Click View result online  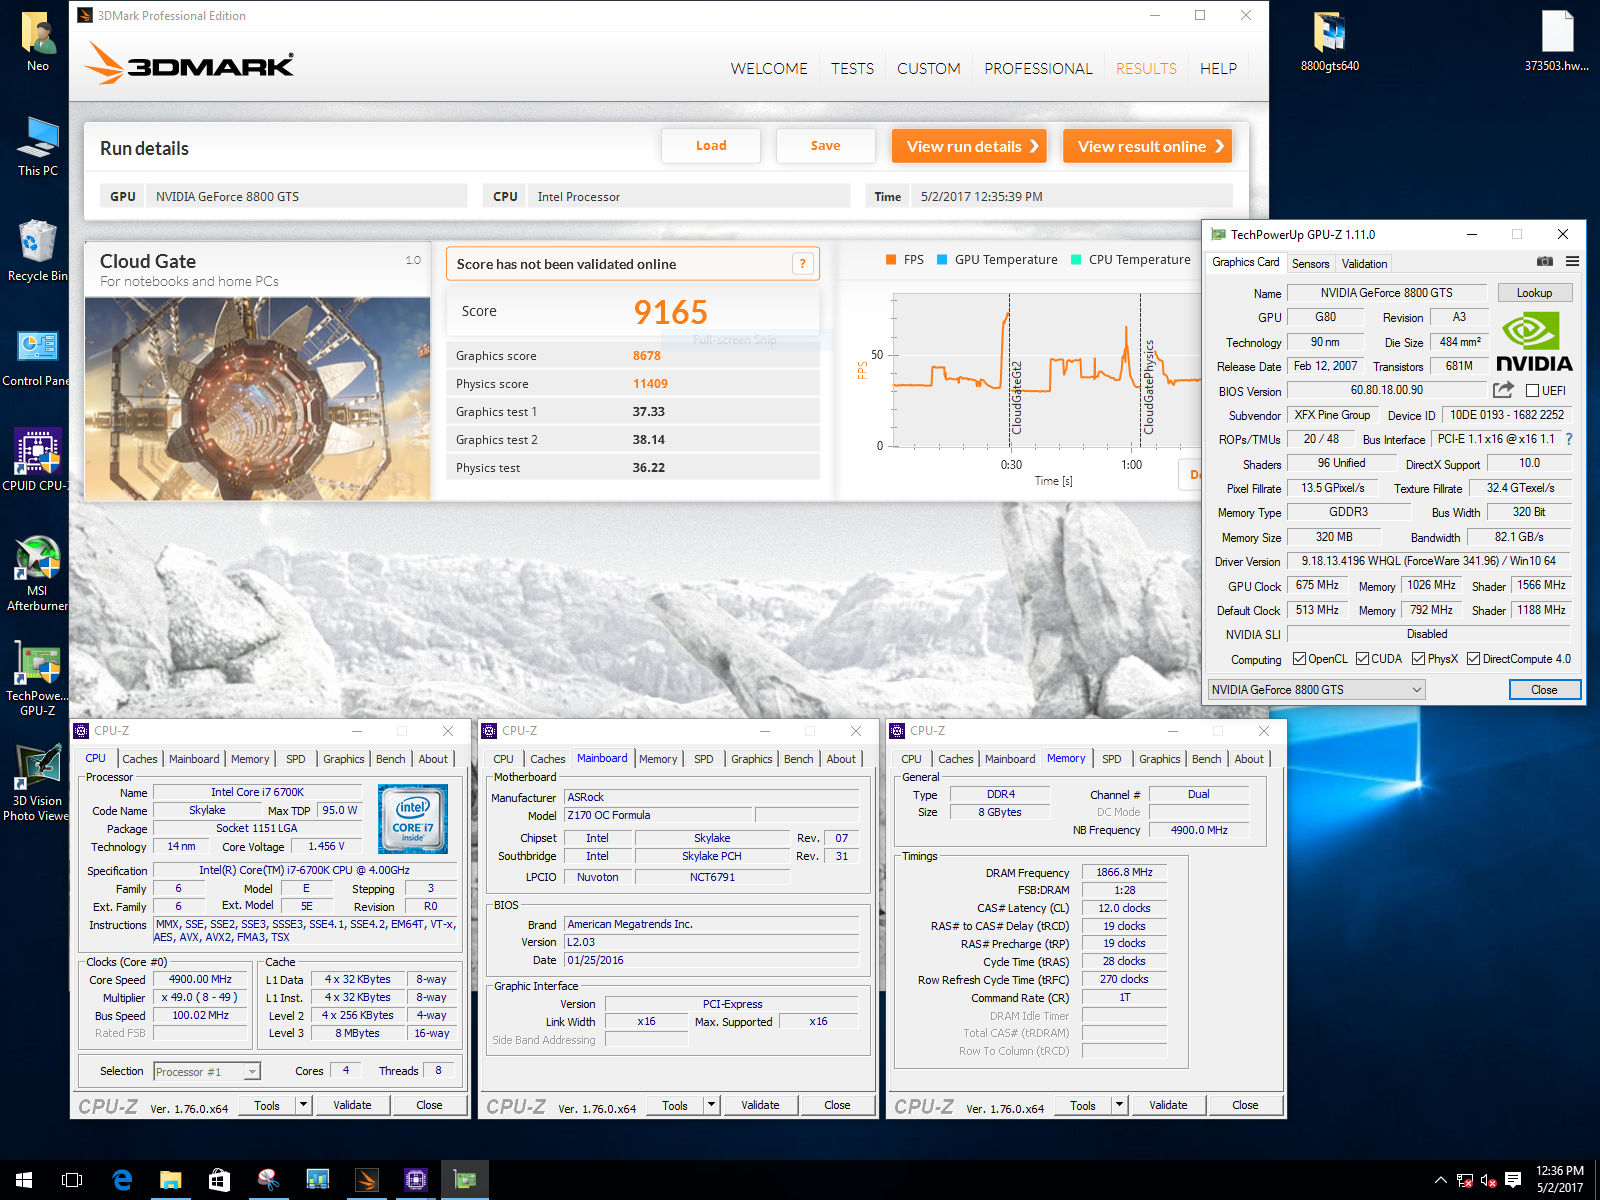(x=1148, y=146)
